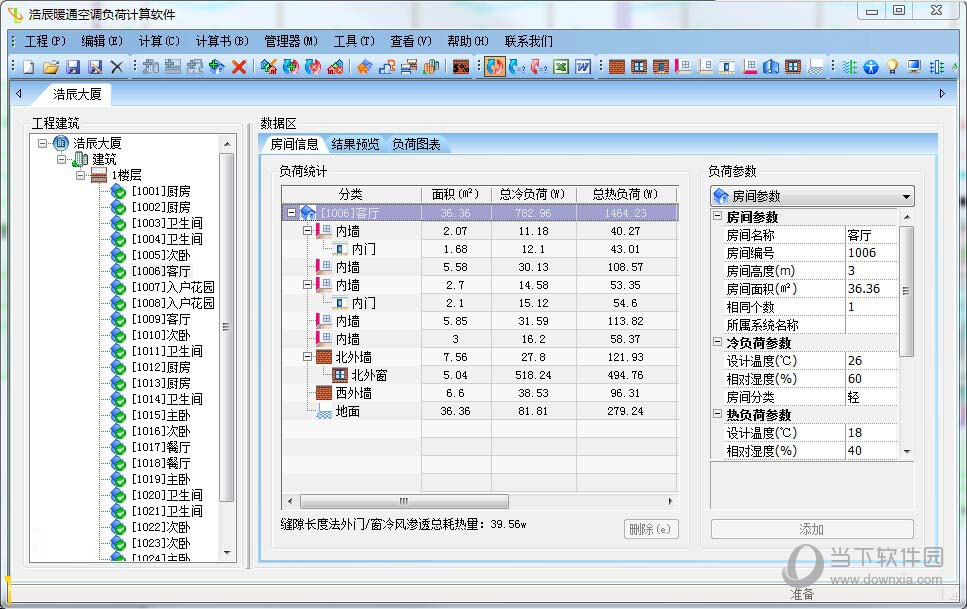Click the blue accessibility figure icon
The width and height of the screenshot is (967, 609).
(x=870, y=67)
